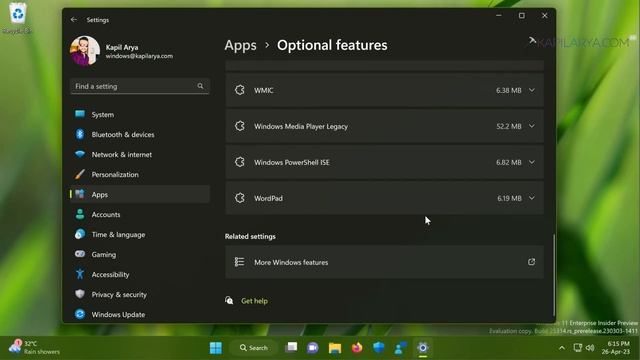Open the Get help link

[254, 301]
